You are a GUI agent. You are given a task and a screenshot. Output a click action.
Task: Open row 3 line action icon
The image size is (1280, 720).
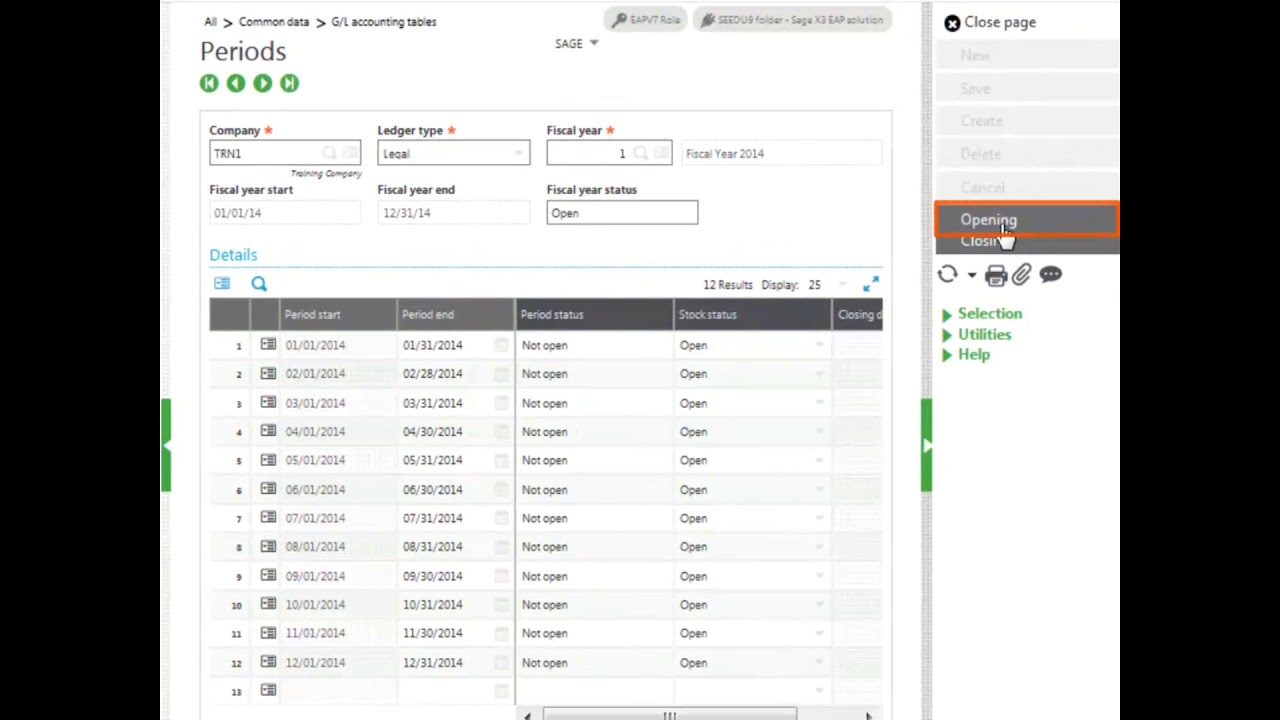click(268, 402)
